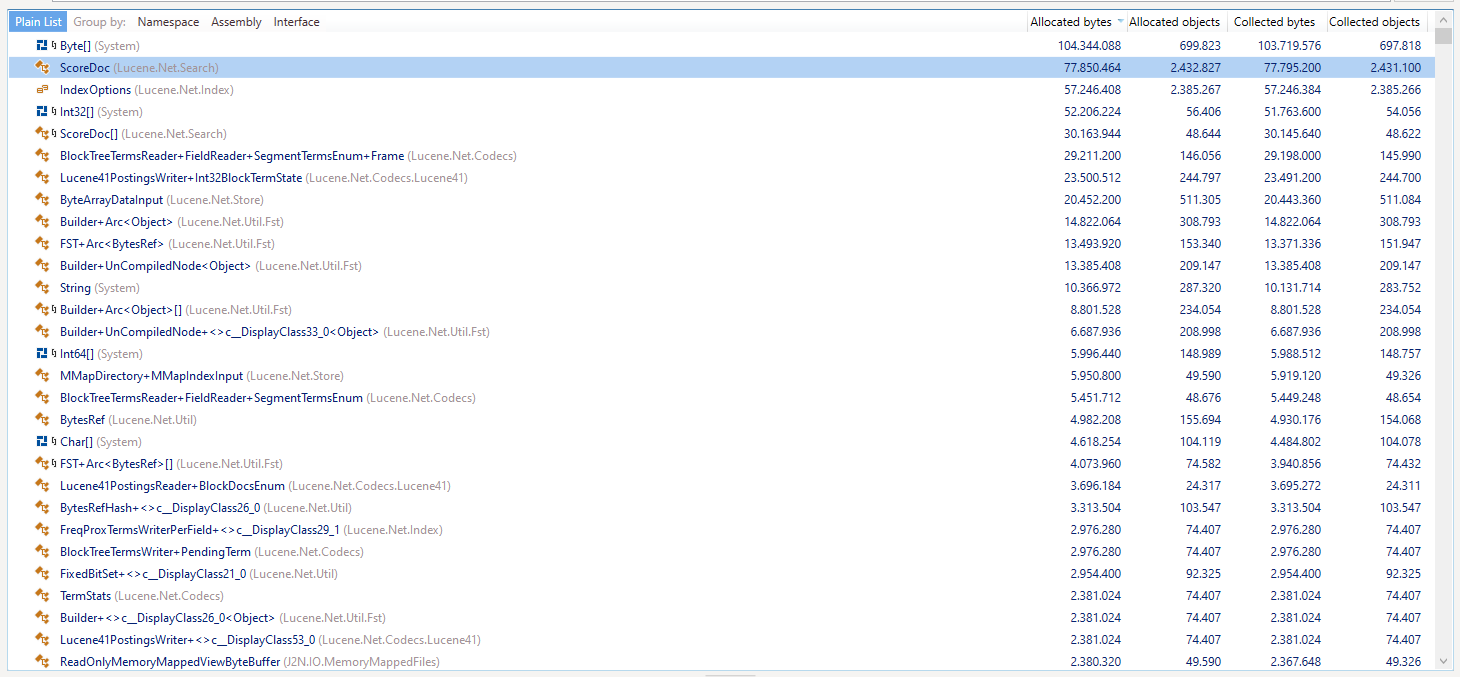Click the 283.752 collected objects value
This screenshot has height=677, width=1460.
tap(1400, 288)
